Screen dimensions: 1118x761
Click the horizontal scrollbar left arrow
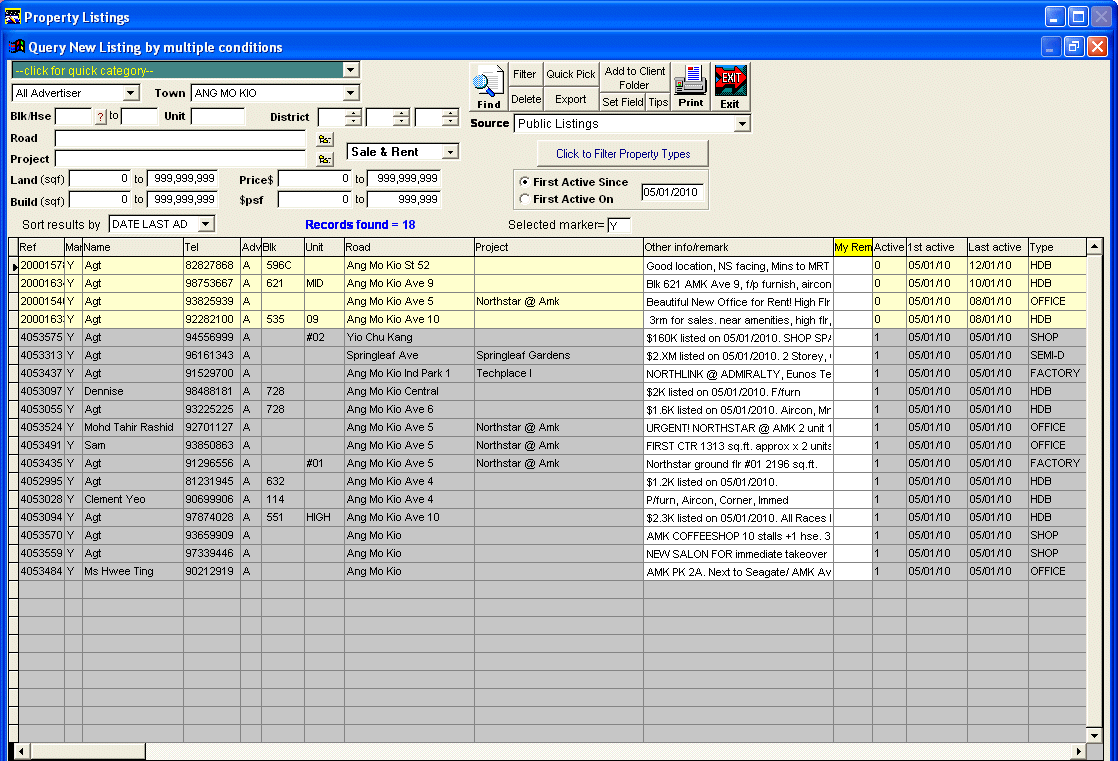tap(21, 751)
